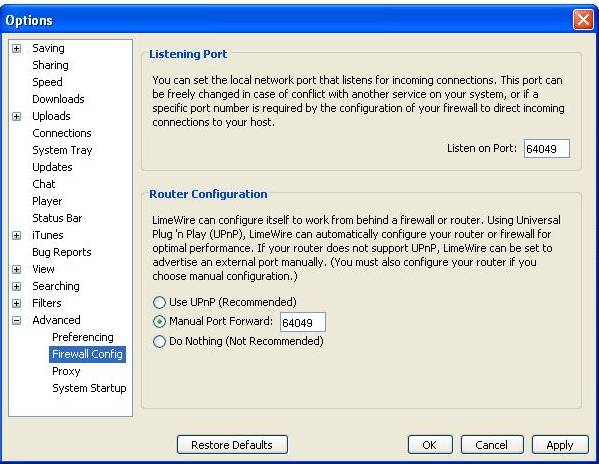Expand the Filters tree node
Image resolution: width=599 pixels, height=464 pixels.
point(16,304)
